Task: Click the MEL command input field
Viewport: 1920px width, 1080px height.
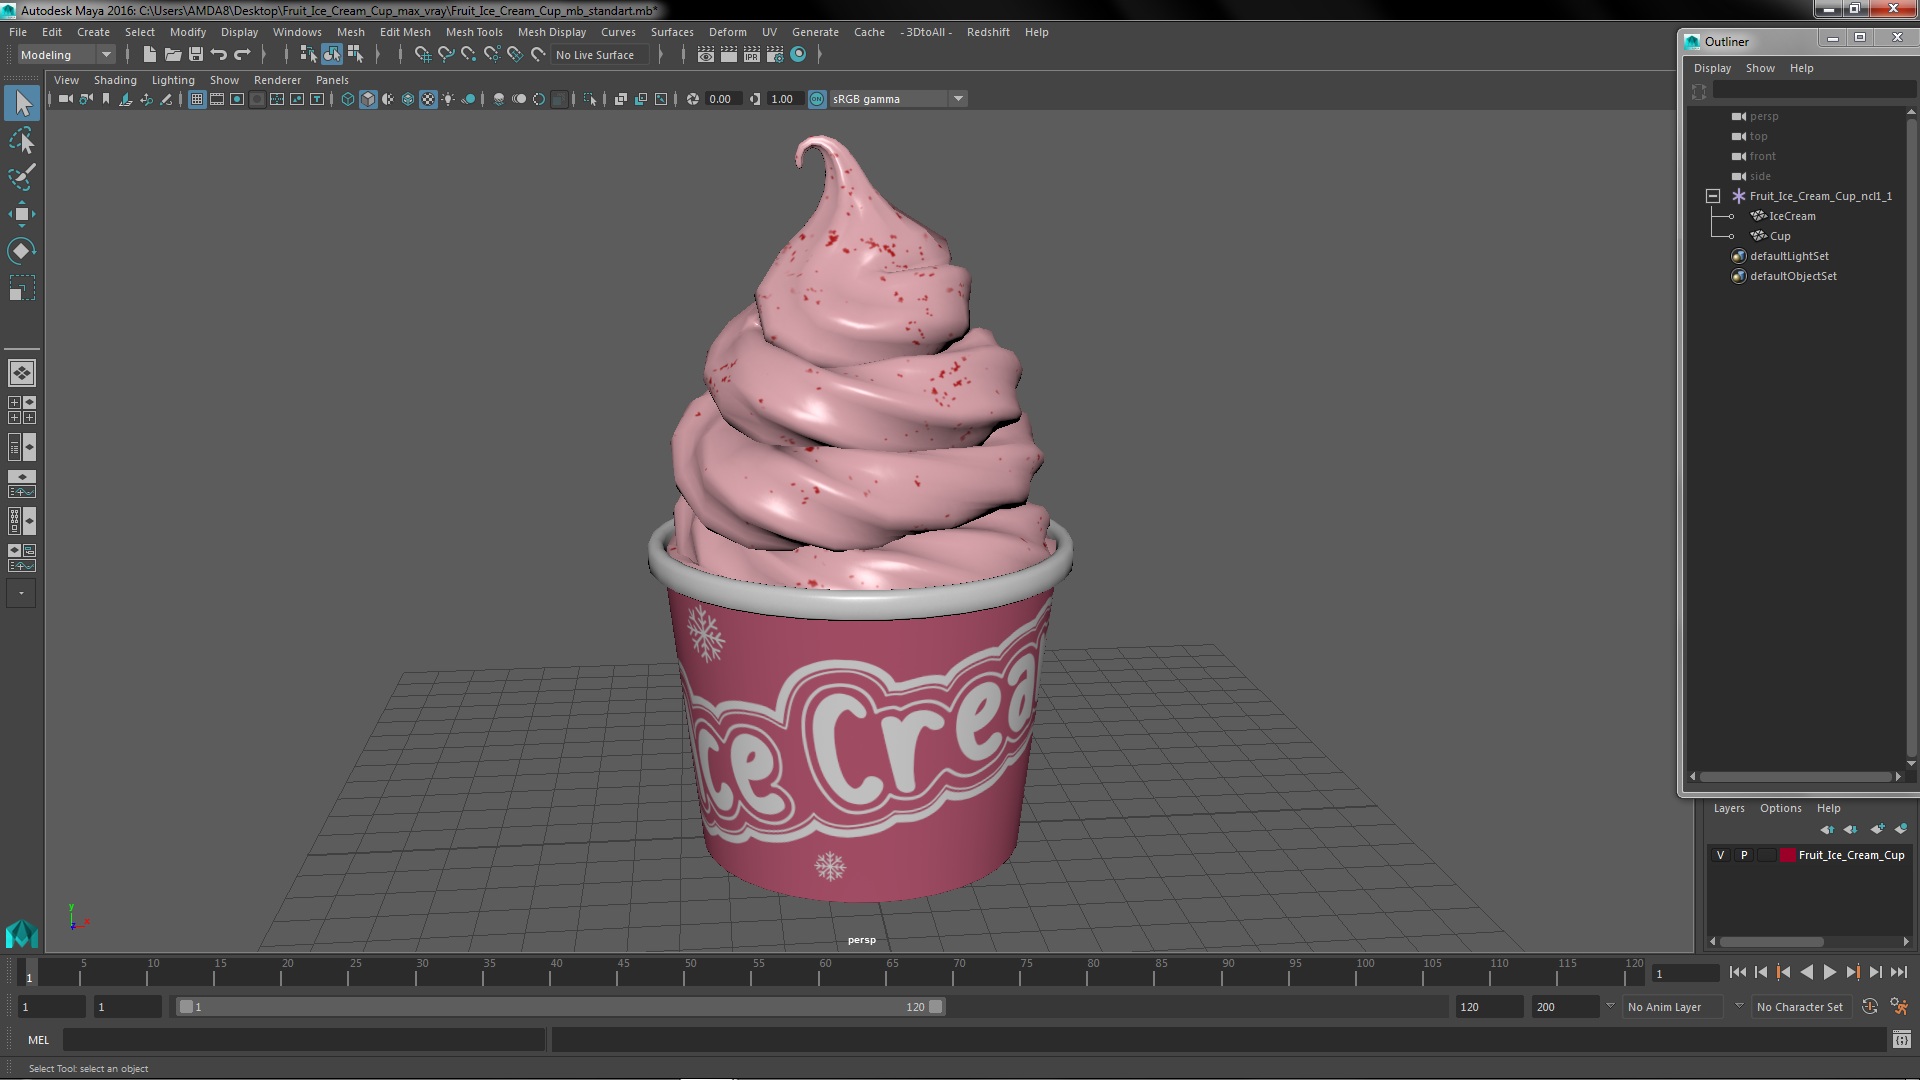Action: point(304,1040)
